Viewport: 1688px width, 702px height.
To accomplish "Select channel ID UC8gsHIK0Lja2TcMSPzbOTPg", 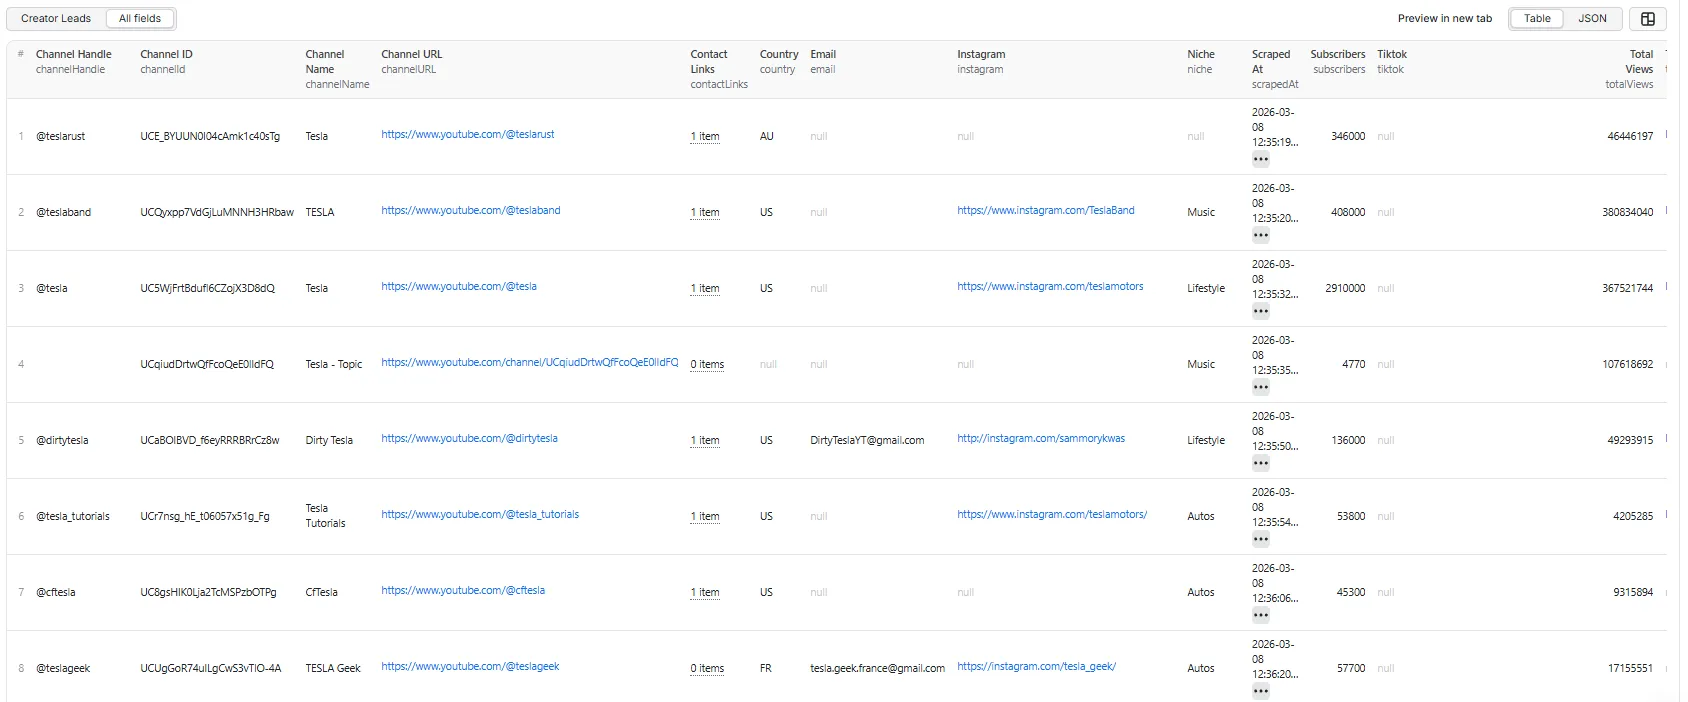I will tap(208, 592).
